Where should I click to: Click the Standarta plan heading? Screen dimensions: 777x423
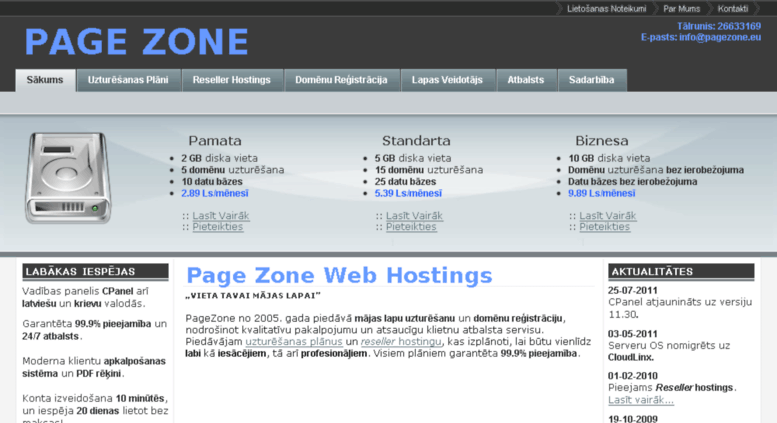pos(416,141)
